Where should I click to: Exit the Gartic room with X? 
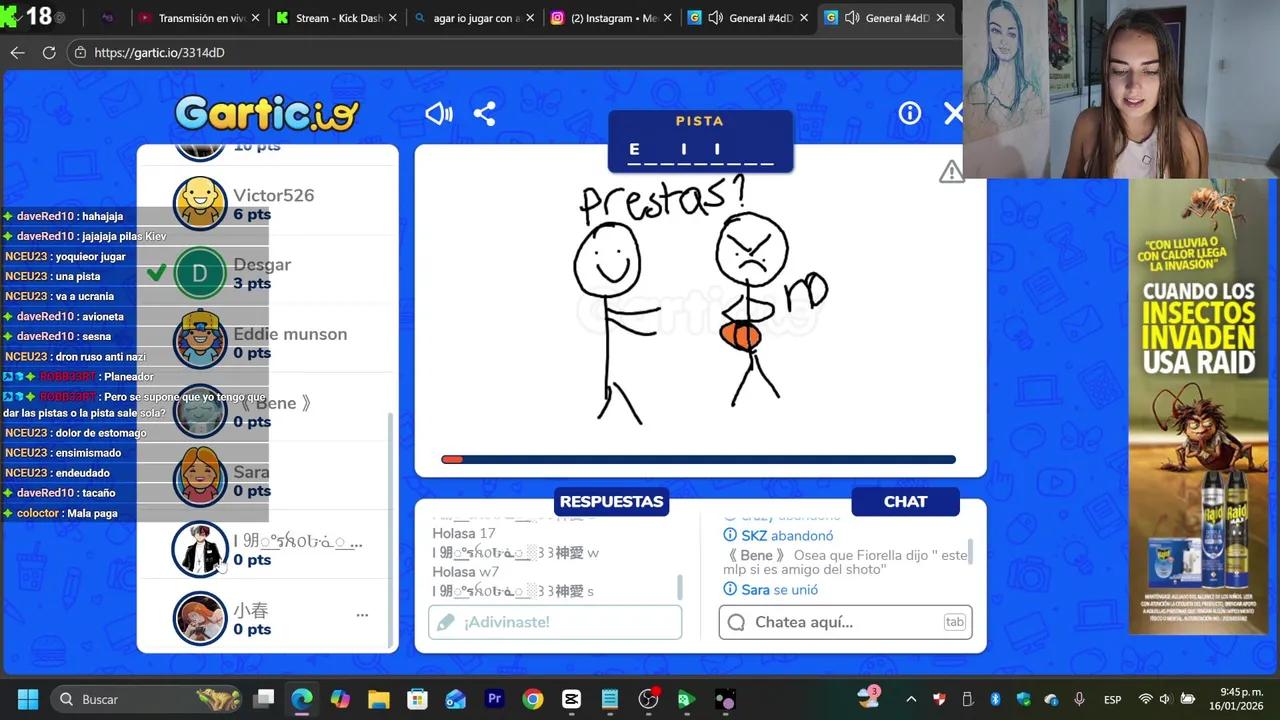click(953, 113)
